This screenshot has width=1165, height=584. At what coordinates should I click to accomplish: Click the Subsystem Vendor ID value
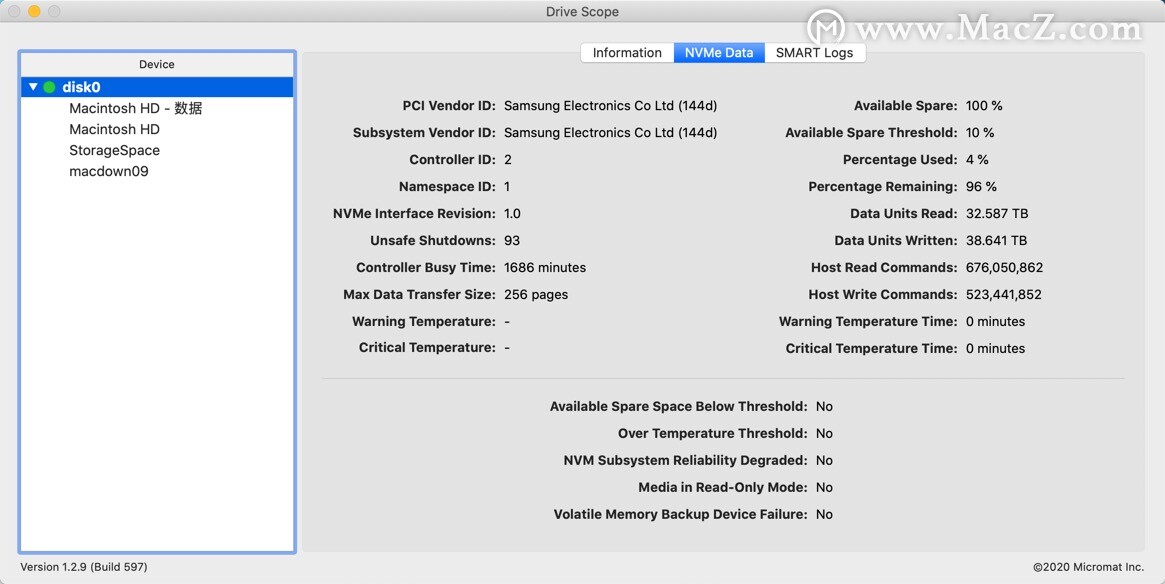tap(611, 132)
